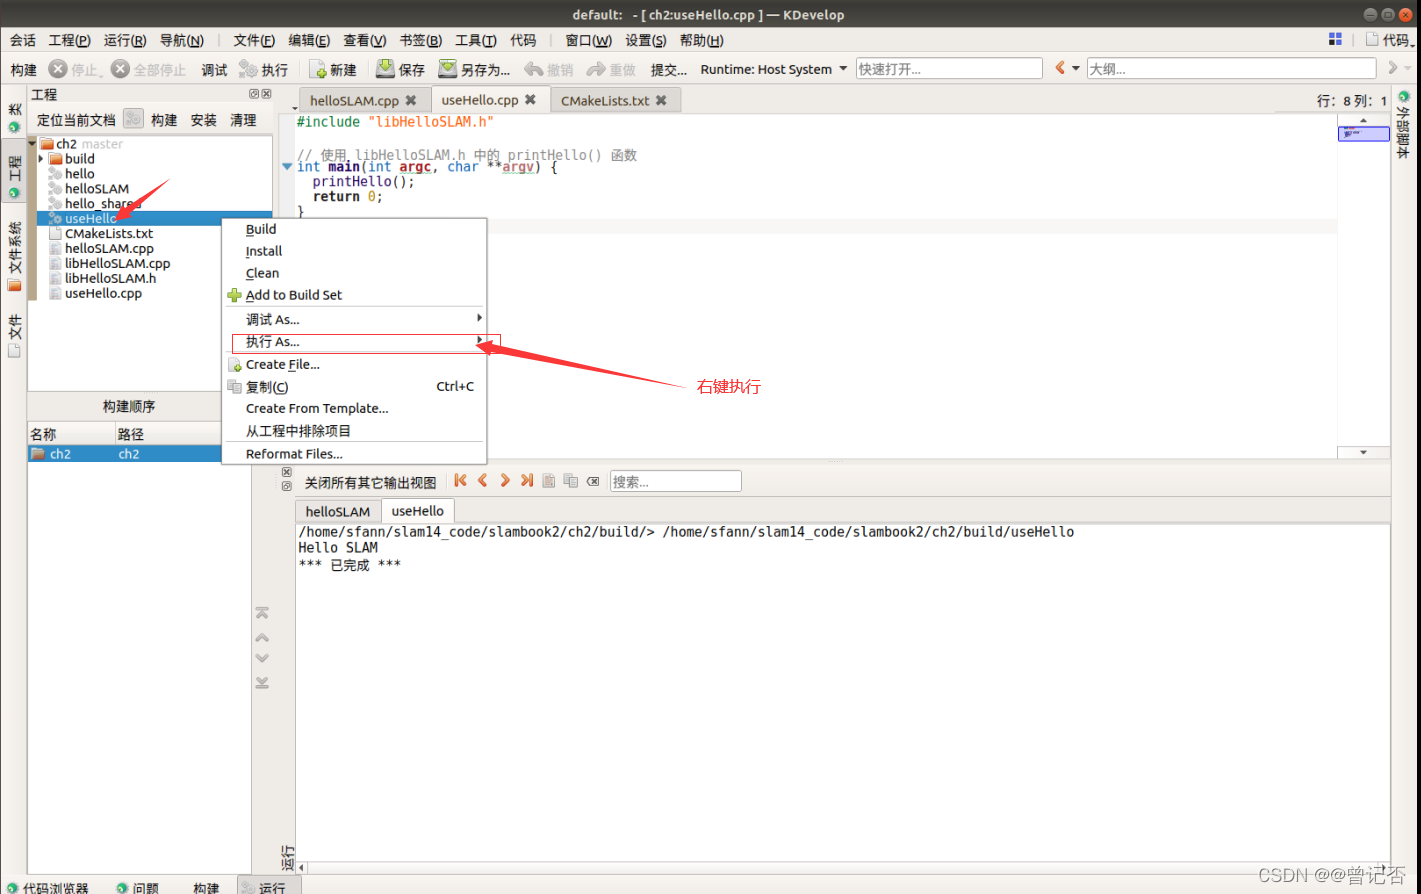Save the file with 保存
1421x894 pixels.
click(400, 69)
